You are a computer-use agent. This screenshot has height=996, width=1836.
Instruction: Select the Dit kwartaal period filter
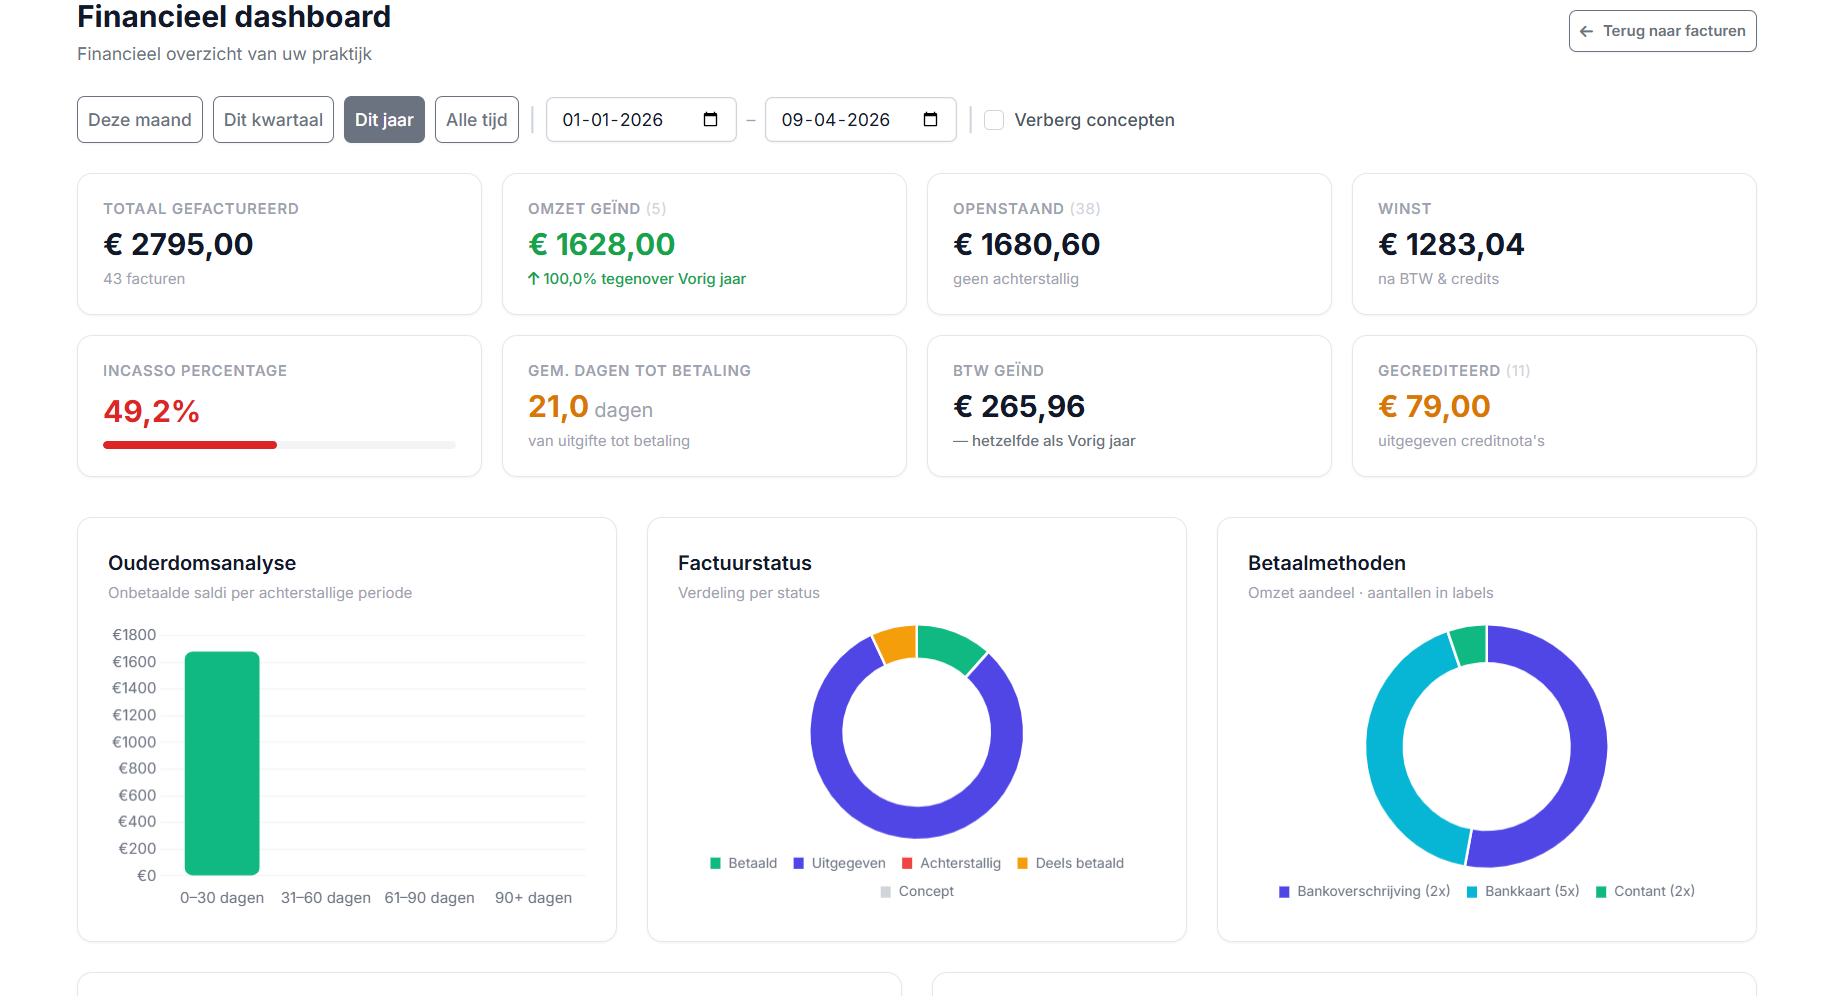[x=273, y=120]
